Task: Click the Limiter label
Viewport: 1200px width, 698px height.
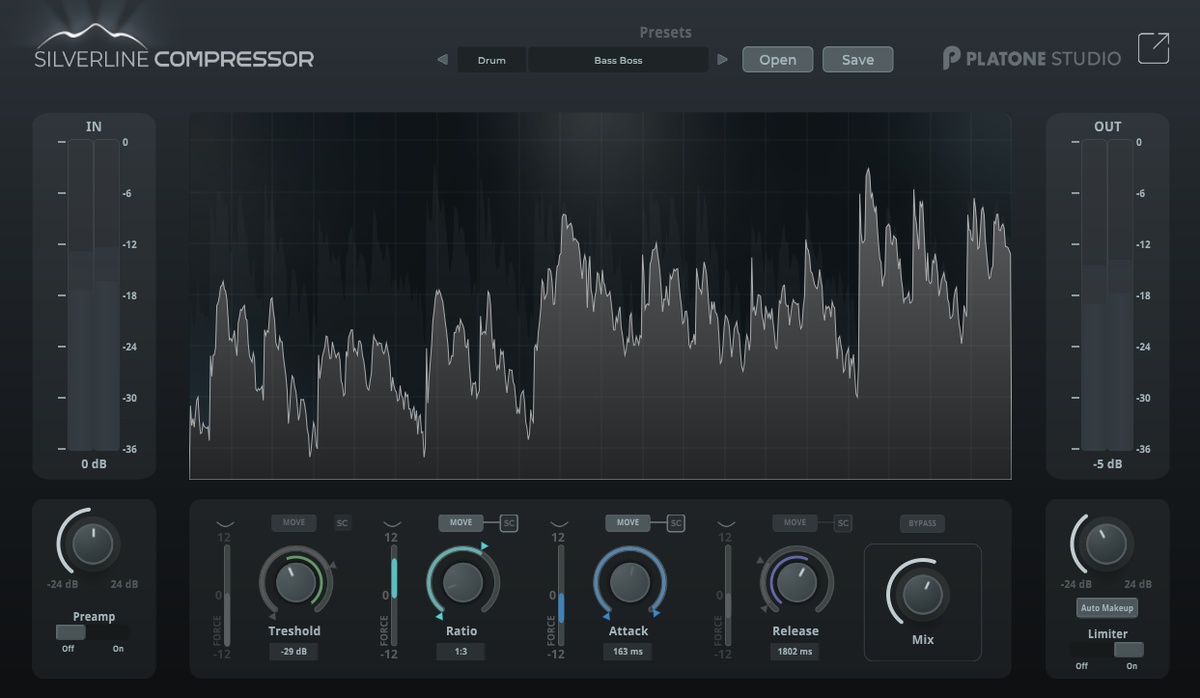Action: pyautogui.click(x=1107, y=634)
